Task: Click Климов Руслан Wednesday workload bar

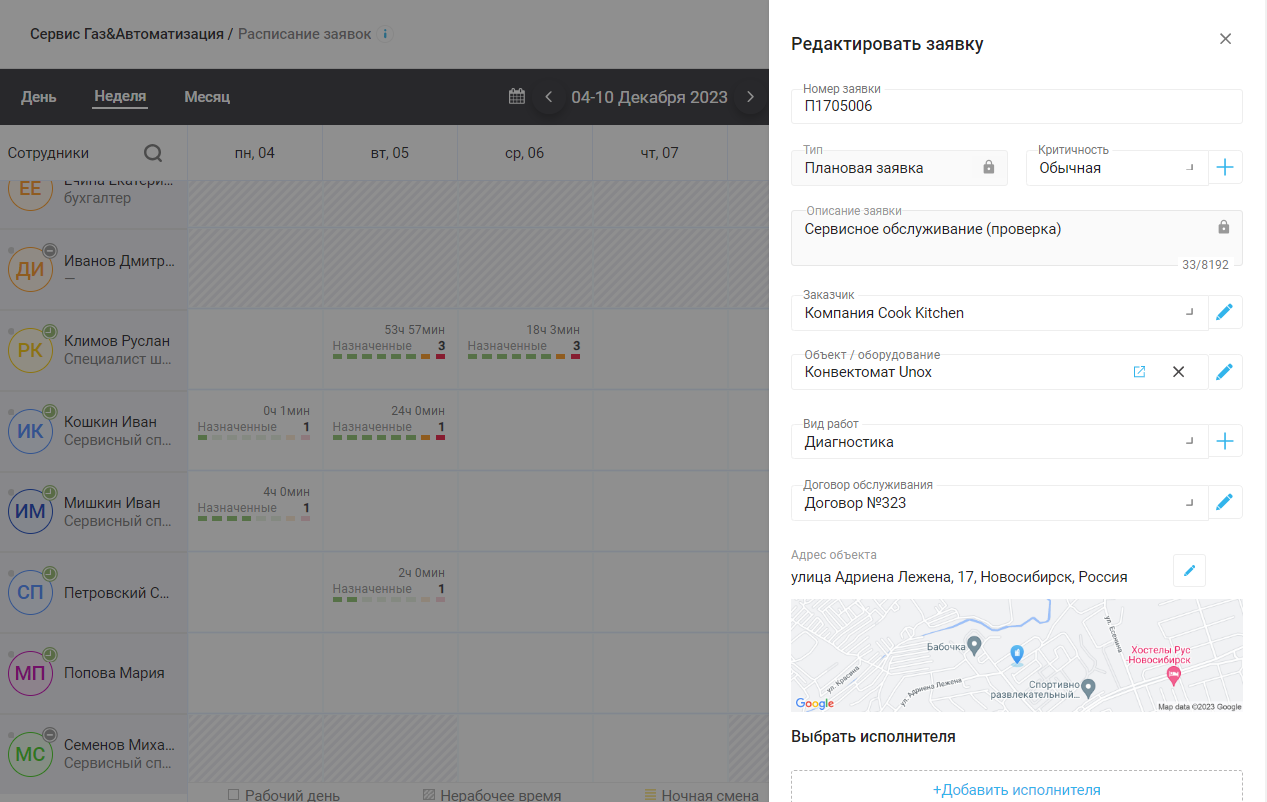Action: click(x=524, y=357)
